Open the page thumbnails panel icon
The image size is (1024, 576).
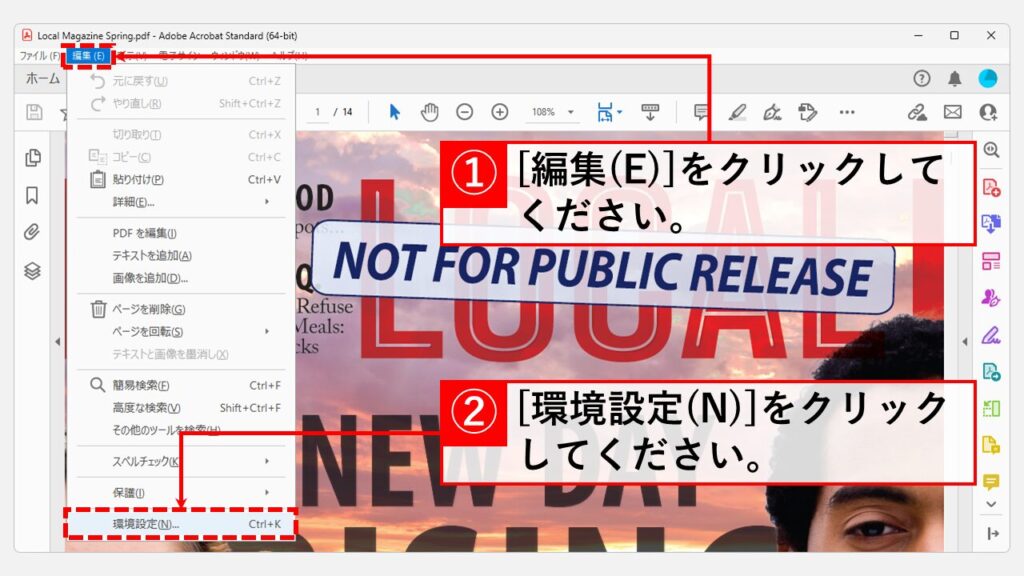32,157
